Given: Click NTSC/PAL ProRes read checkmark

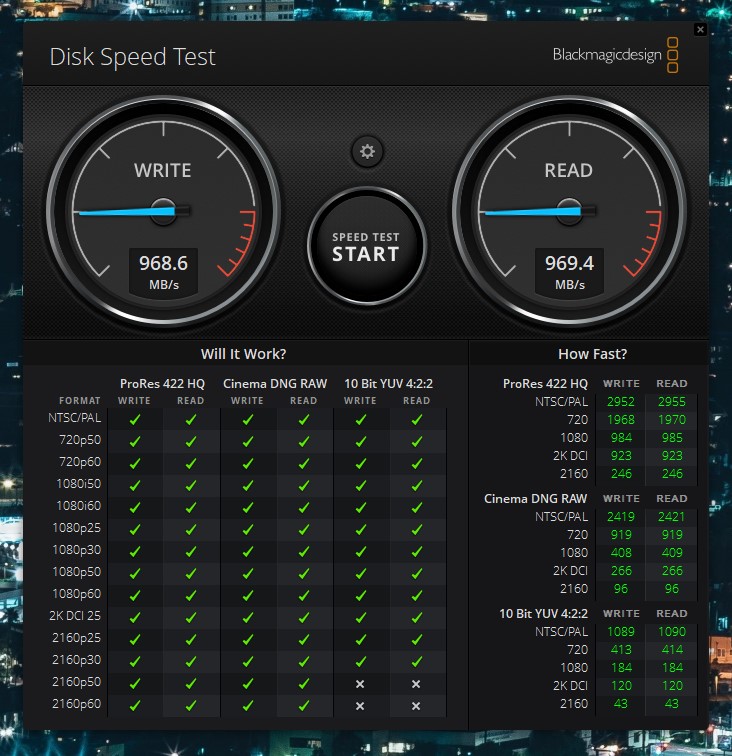Looking at the screenshot, I should [x=191, y=419].
